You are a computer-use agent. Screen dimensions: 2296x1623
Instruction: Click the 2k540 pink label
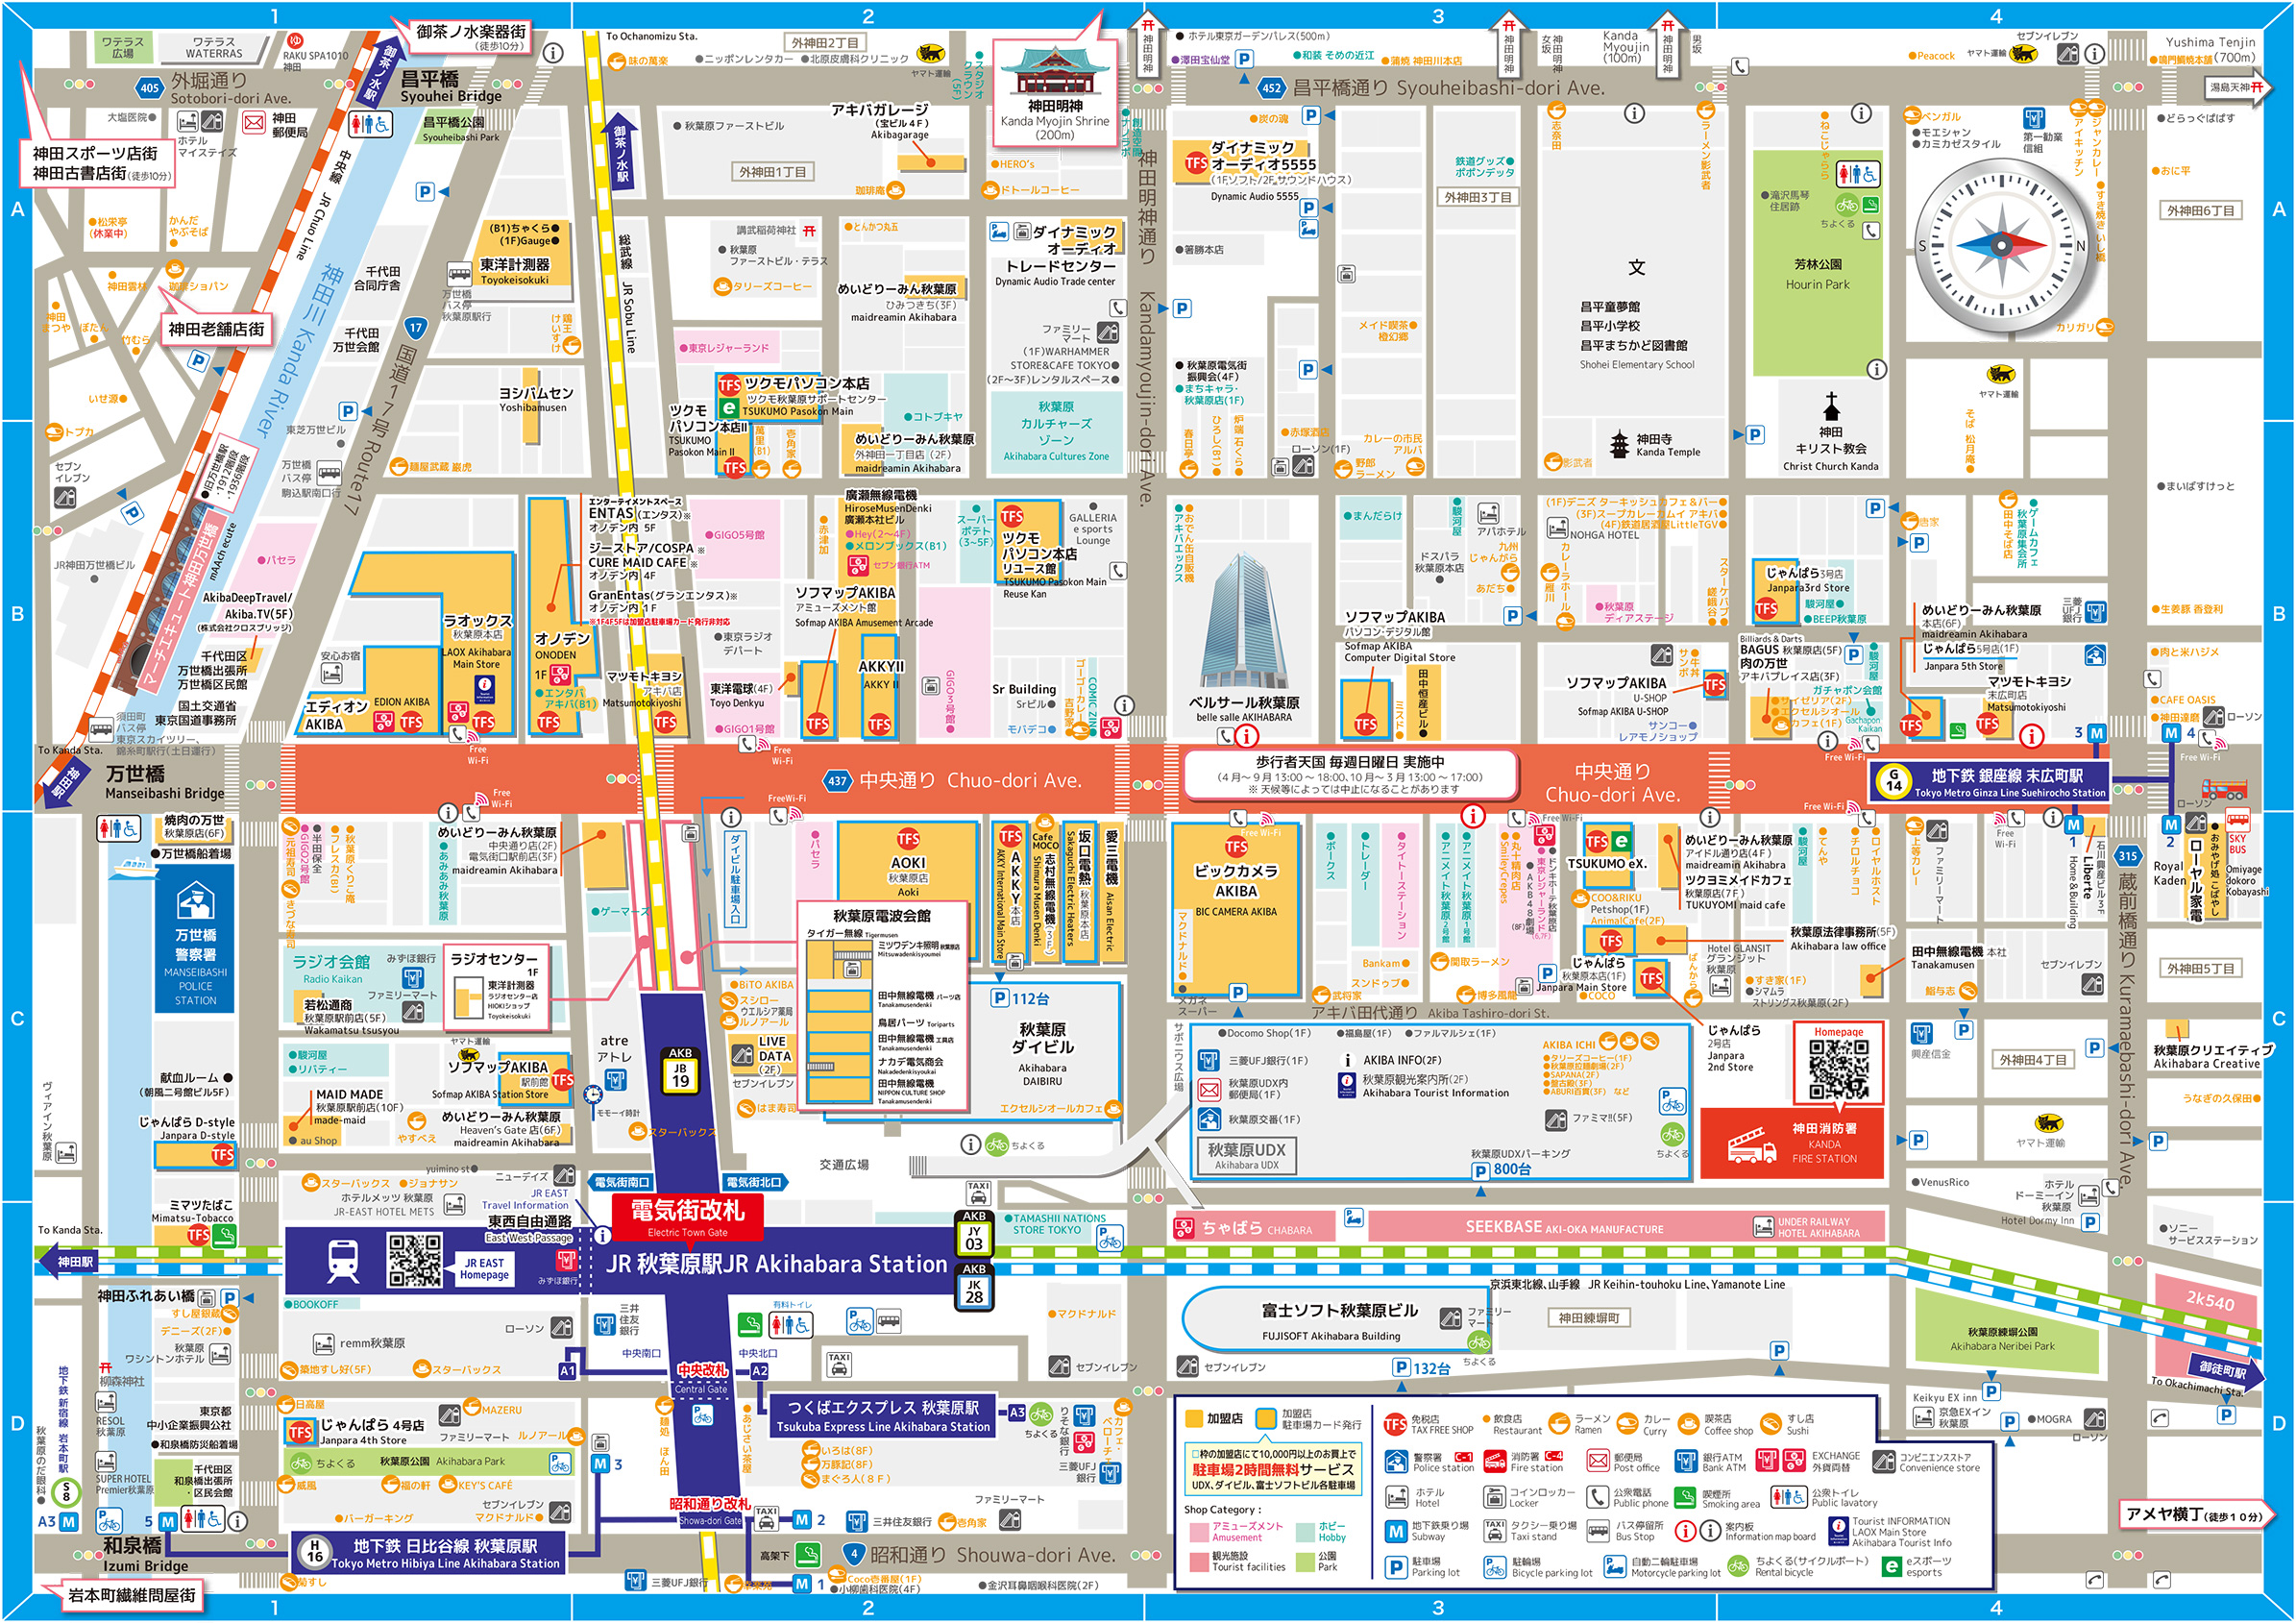[x=2210, y=1301]
